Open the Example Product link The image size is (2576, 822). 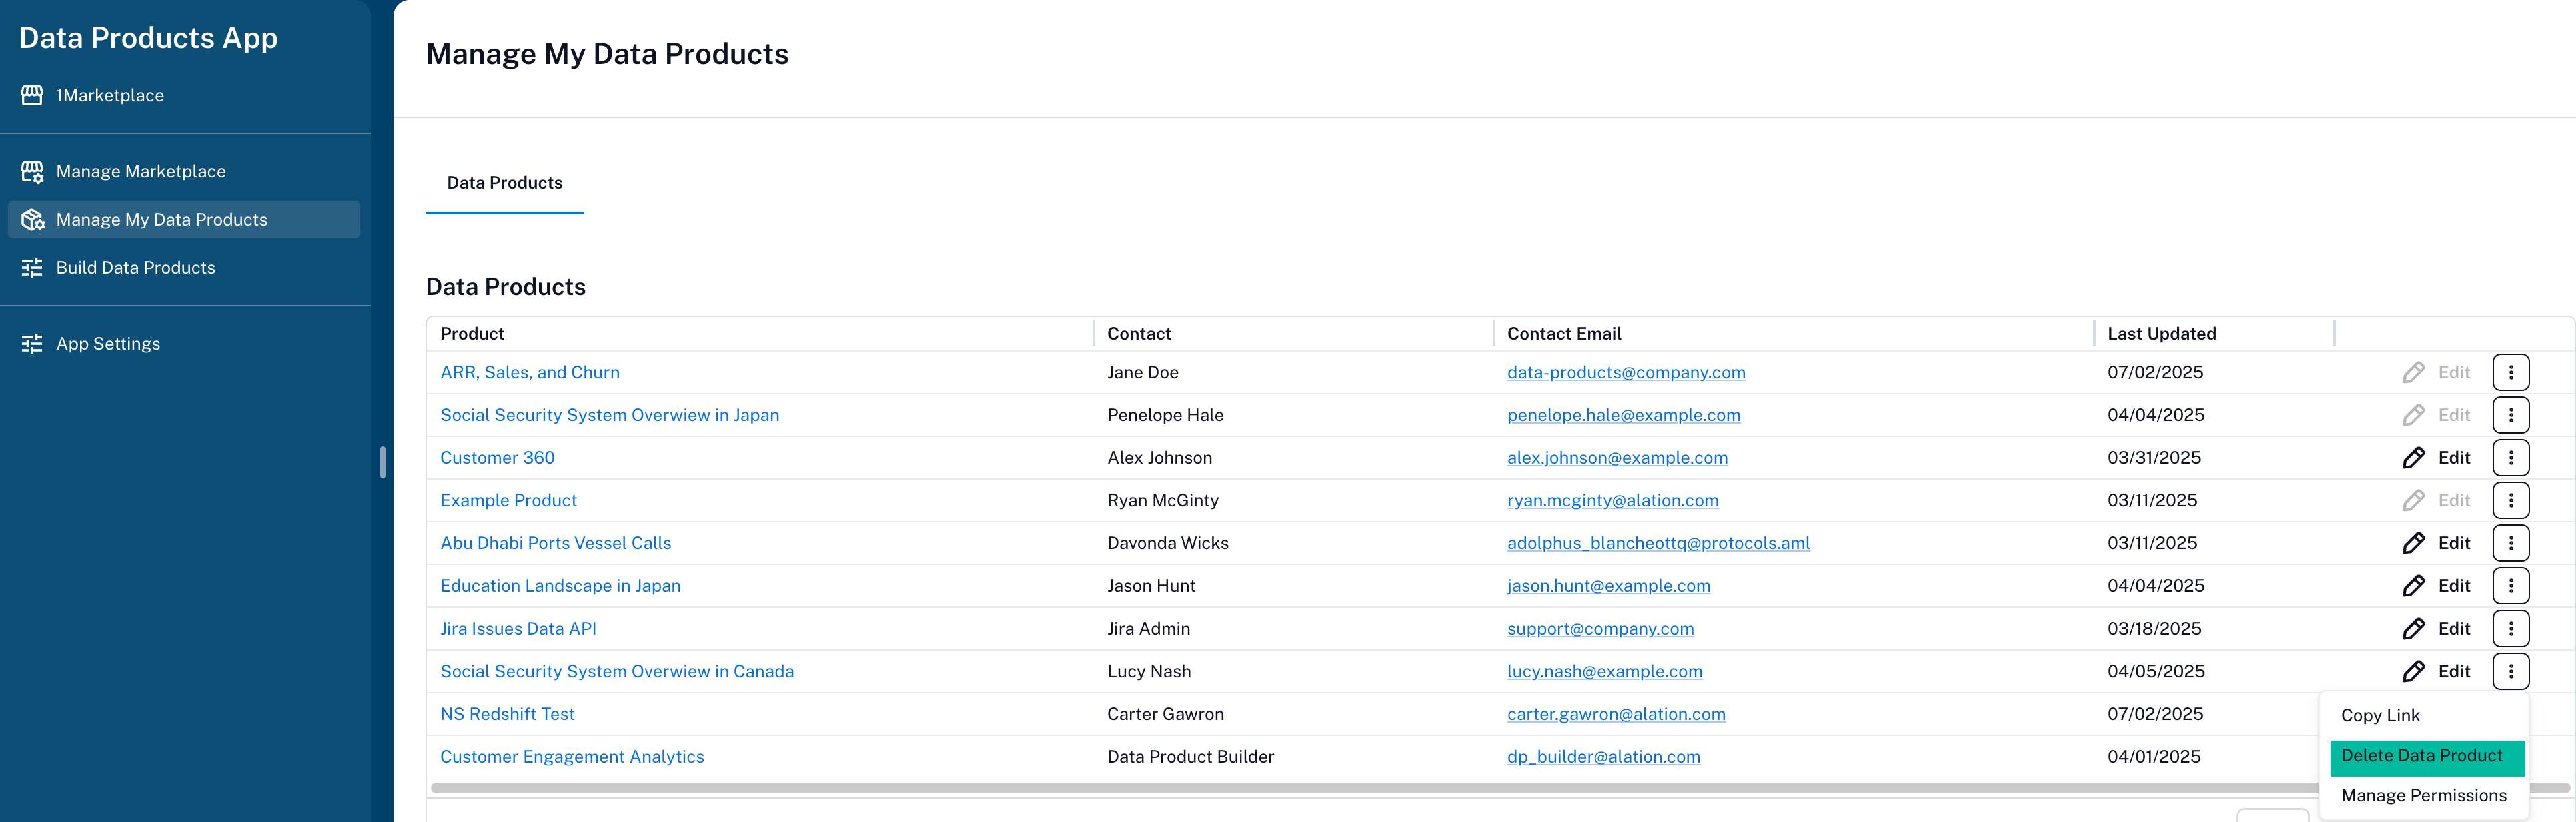(508, 500)
